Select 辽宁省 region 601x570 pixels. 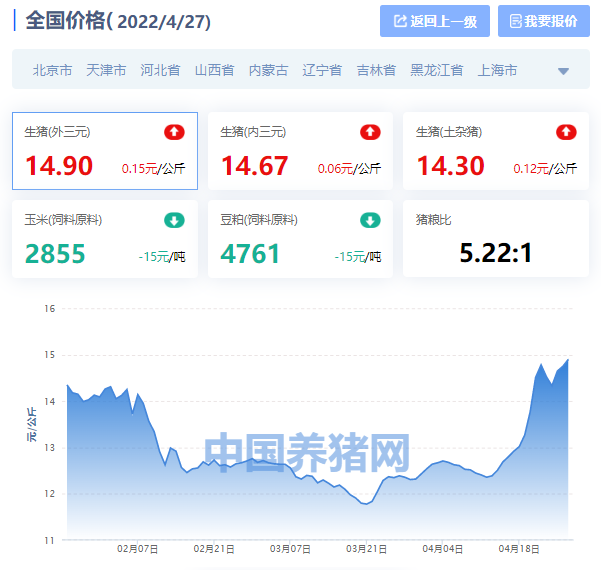click(322, 70)
